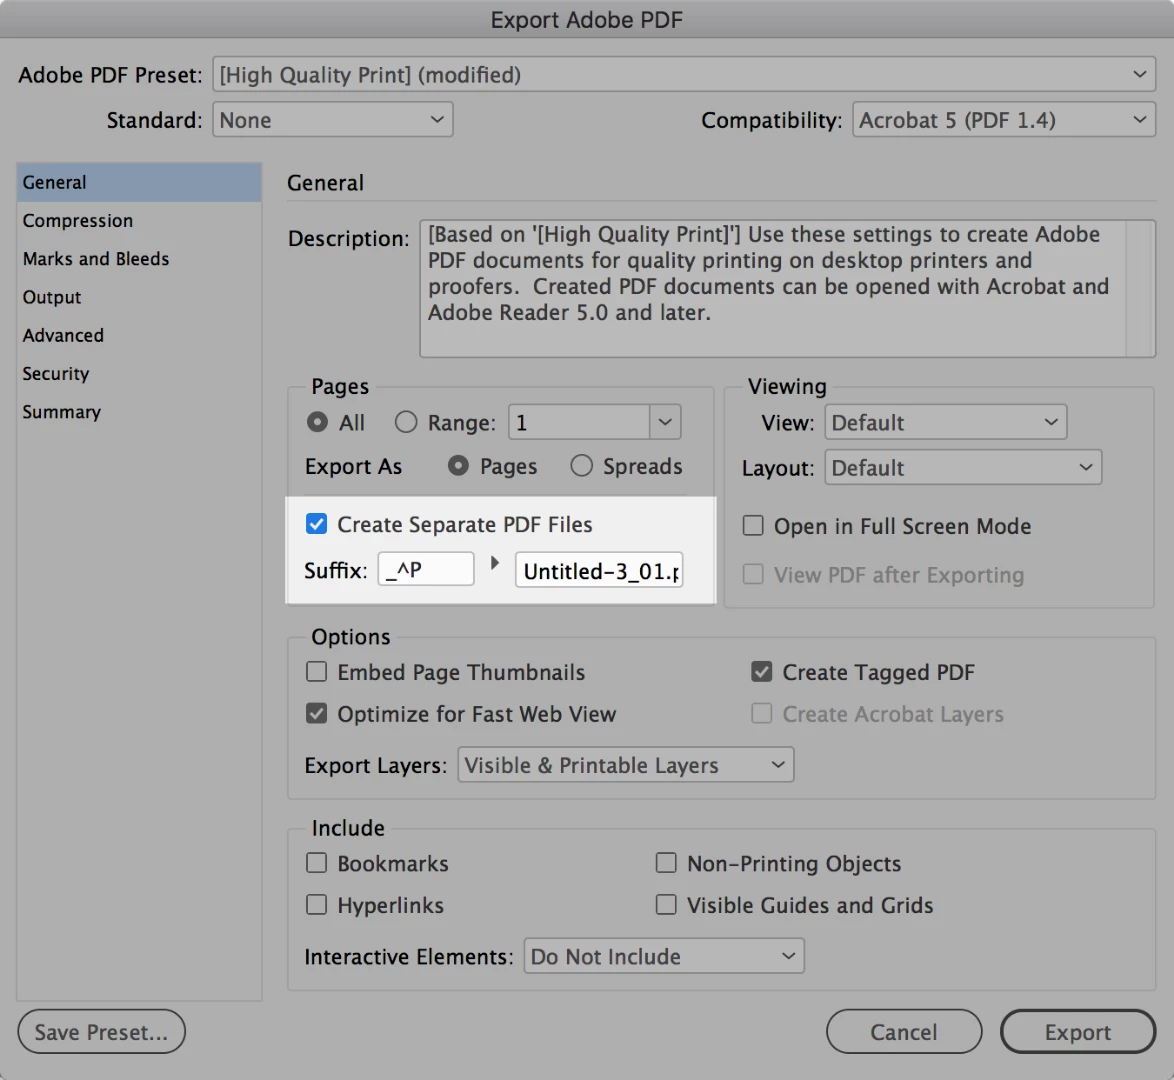Click the Suffix input field
Image resolution: width=1174 pixels, height=1080 pixels.
(426, 569)
